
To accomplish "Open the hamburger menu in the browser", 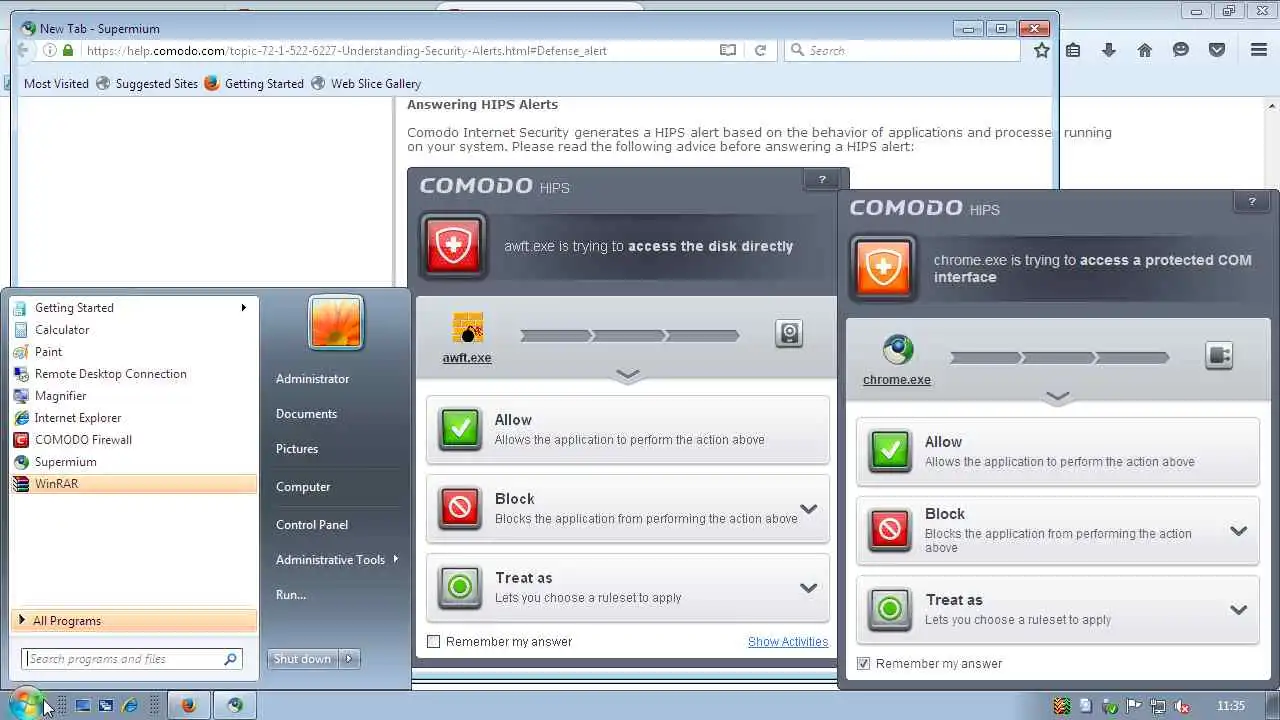I will [x=1259, y=50].
